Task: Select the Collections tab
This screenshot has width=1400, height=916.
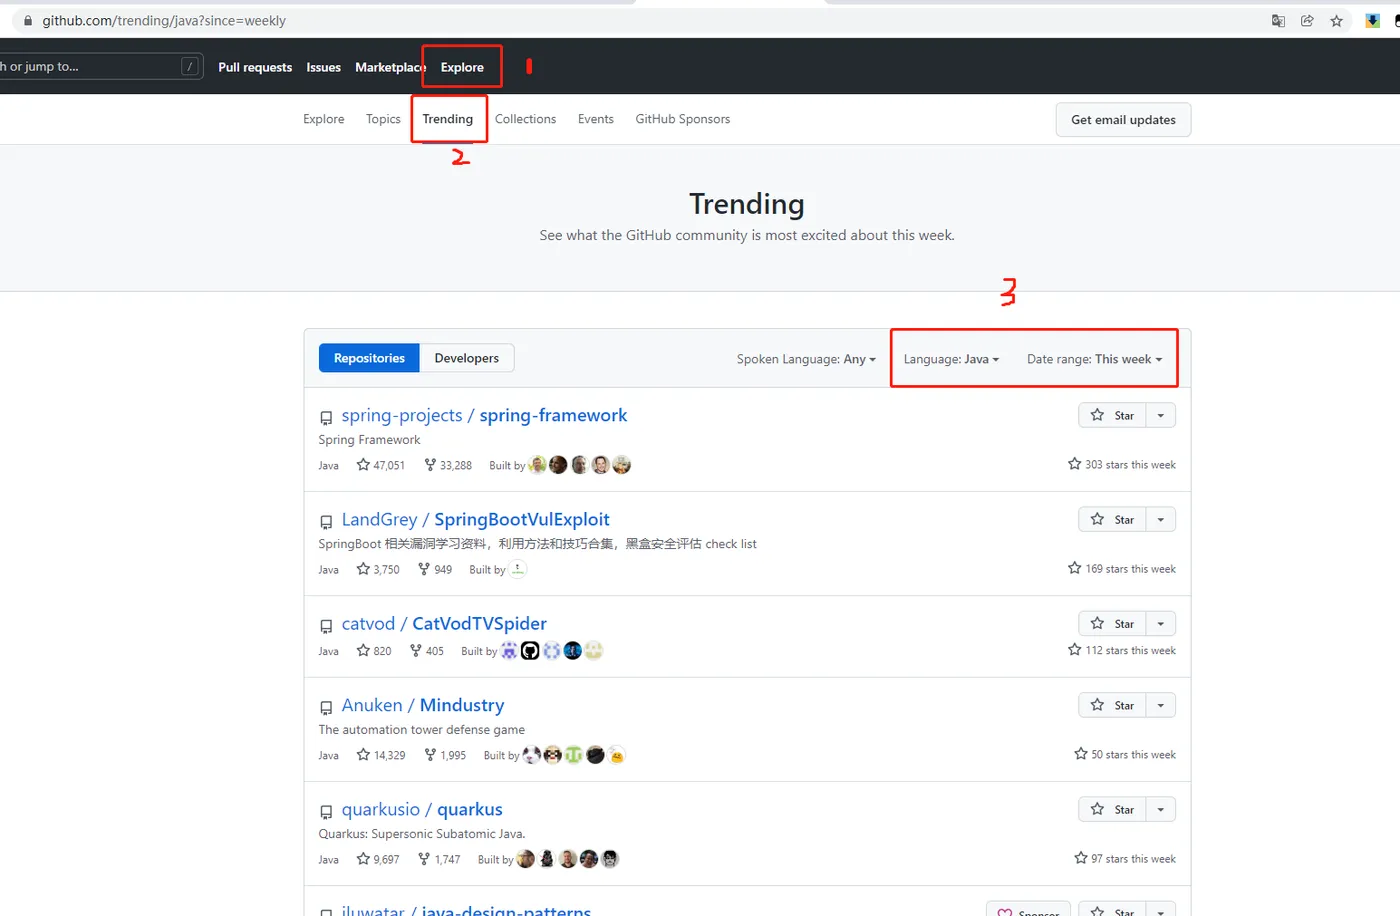Action: (525, 119)
